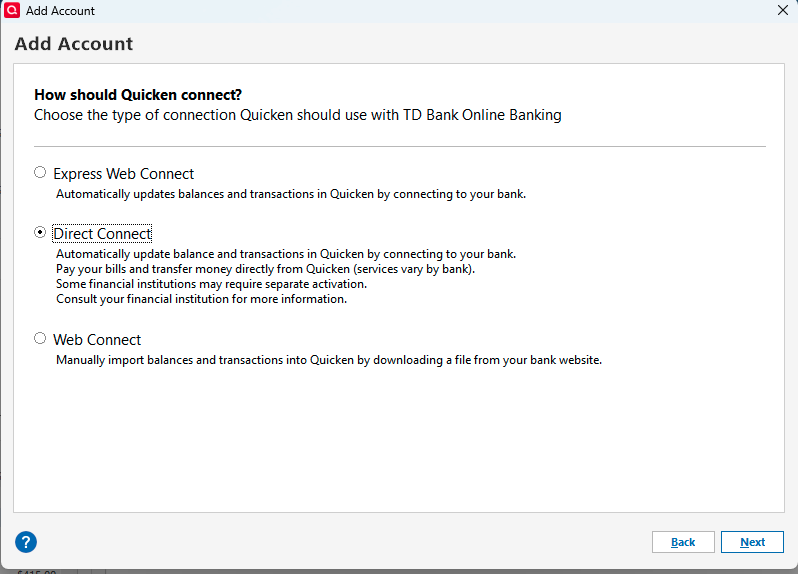798x574 pixels.
Task: Click the 'Automatically update balance and transactions' line
Action: point(286,254)
